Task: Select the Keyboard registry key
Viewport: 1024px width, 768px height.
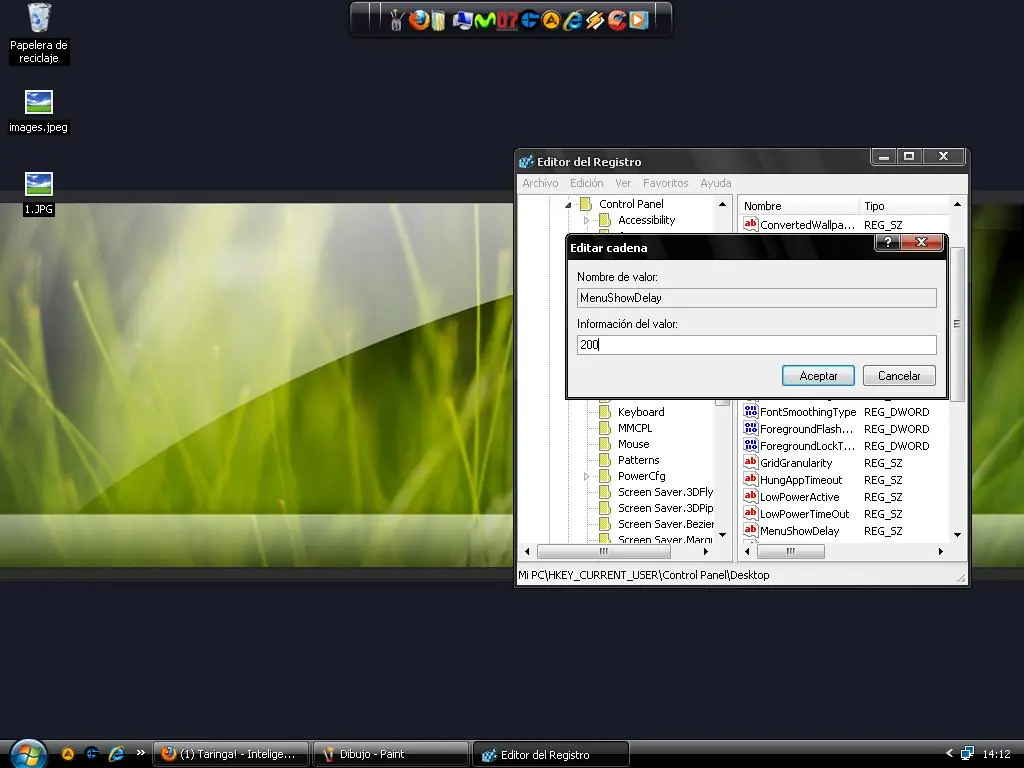Action: coord(641,412)
